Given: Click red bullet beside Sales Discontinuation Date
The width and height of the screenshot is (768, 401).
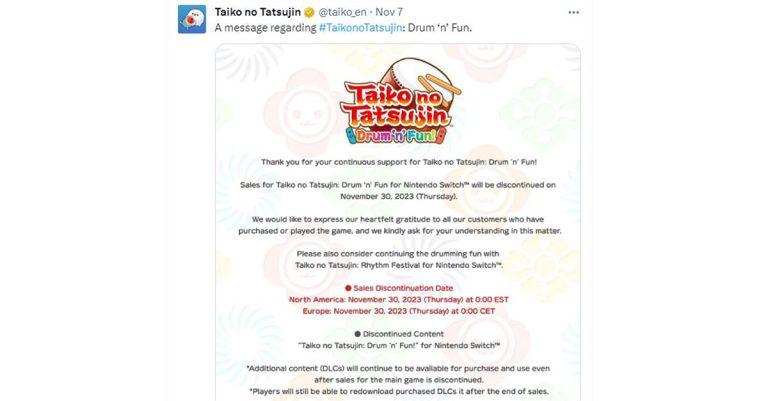Looking at the screenshot, I should (348, 288).
